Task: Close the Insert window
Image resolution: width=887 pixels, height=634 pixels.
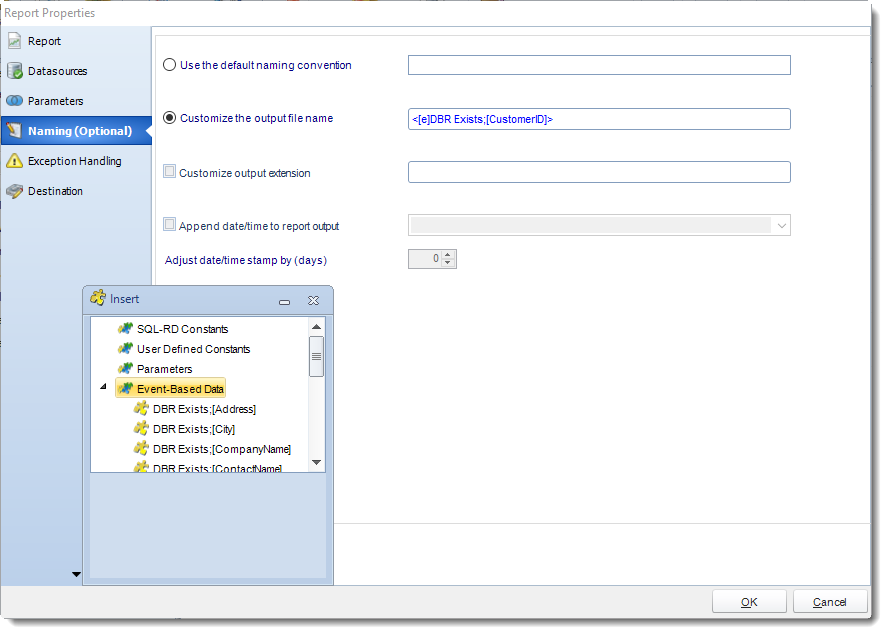Action: click(x=313, y=300)
